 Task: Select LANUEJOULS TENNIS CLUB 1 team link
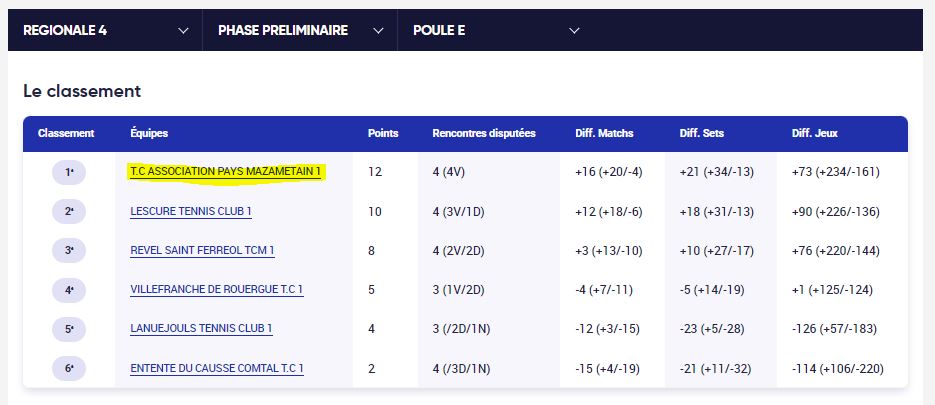201,329
